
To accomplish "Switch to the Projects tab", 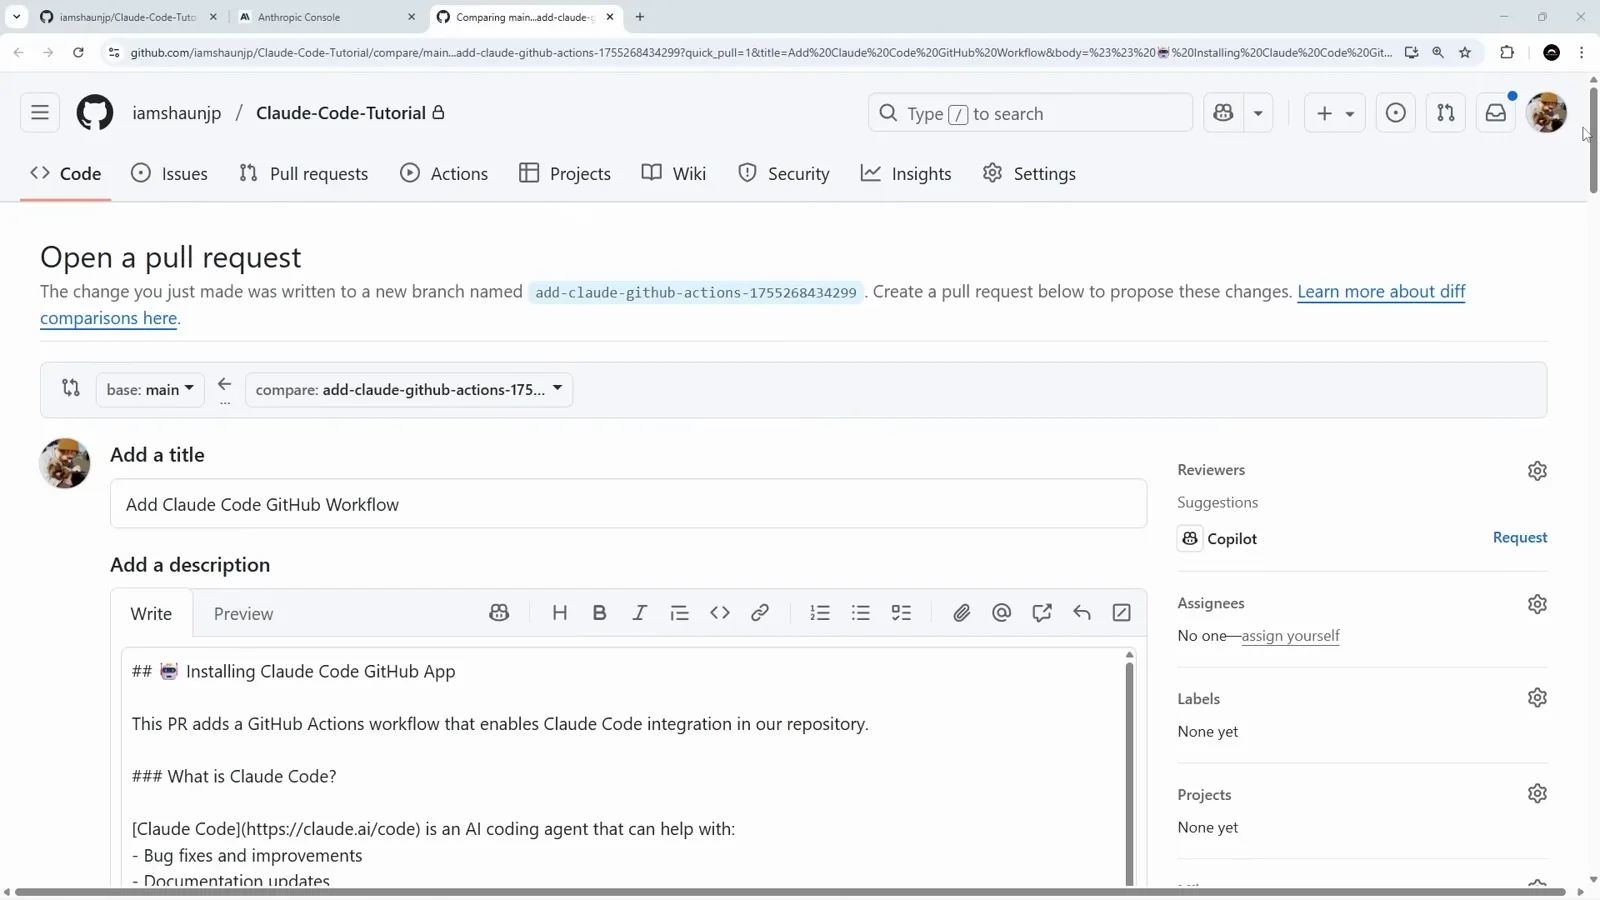I will 565,173.
